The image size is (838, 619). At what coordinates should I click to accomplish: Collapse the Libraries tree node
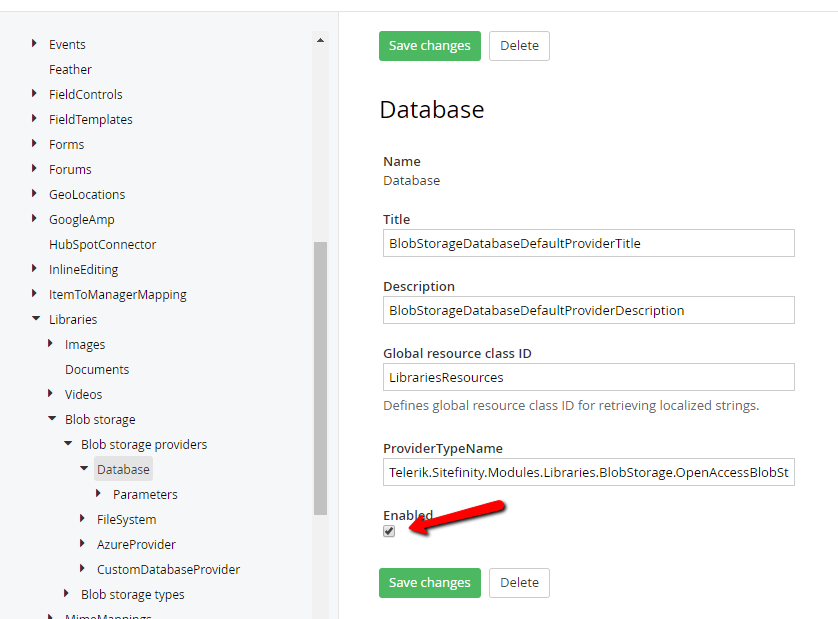coord(36,319)
